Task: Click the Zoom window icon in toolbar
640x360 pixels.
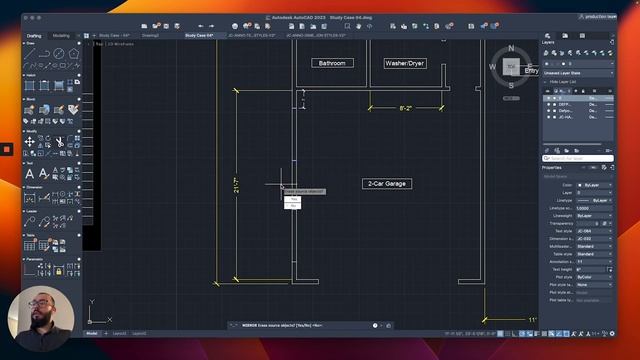Action: click(x=347, y=26)
